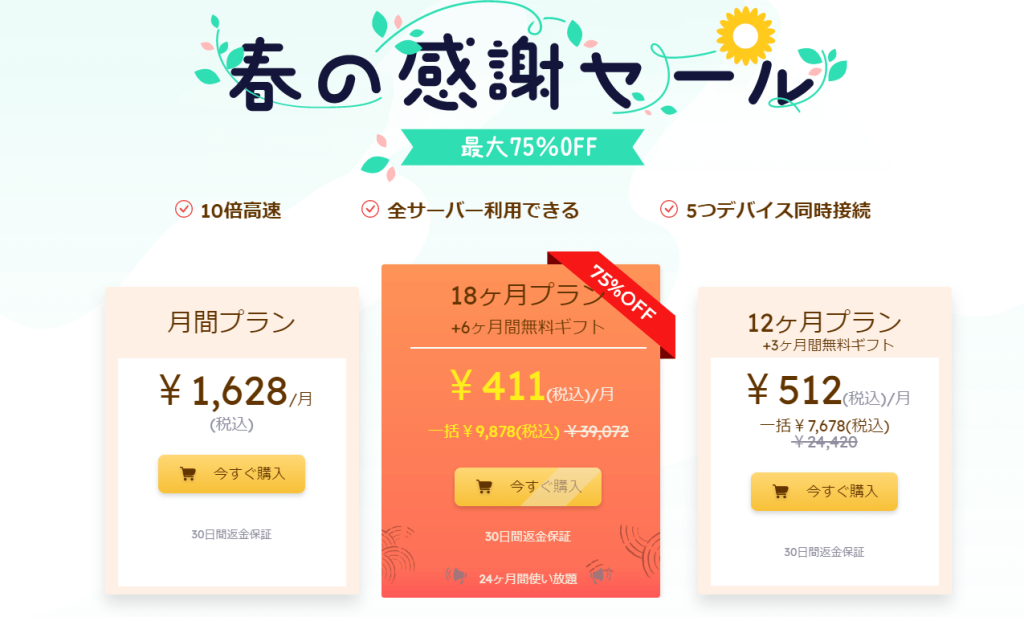1024x617 pixels.
Task: Click the ¥411 price in orange card
Action: (497, 386)
